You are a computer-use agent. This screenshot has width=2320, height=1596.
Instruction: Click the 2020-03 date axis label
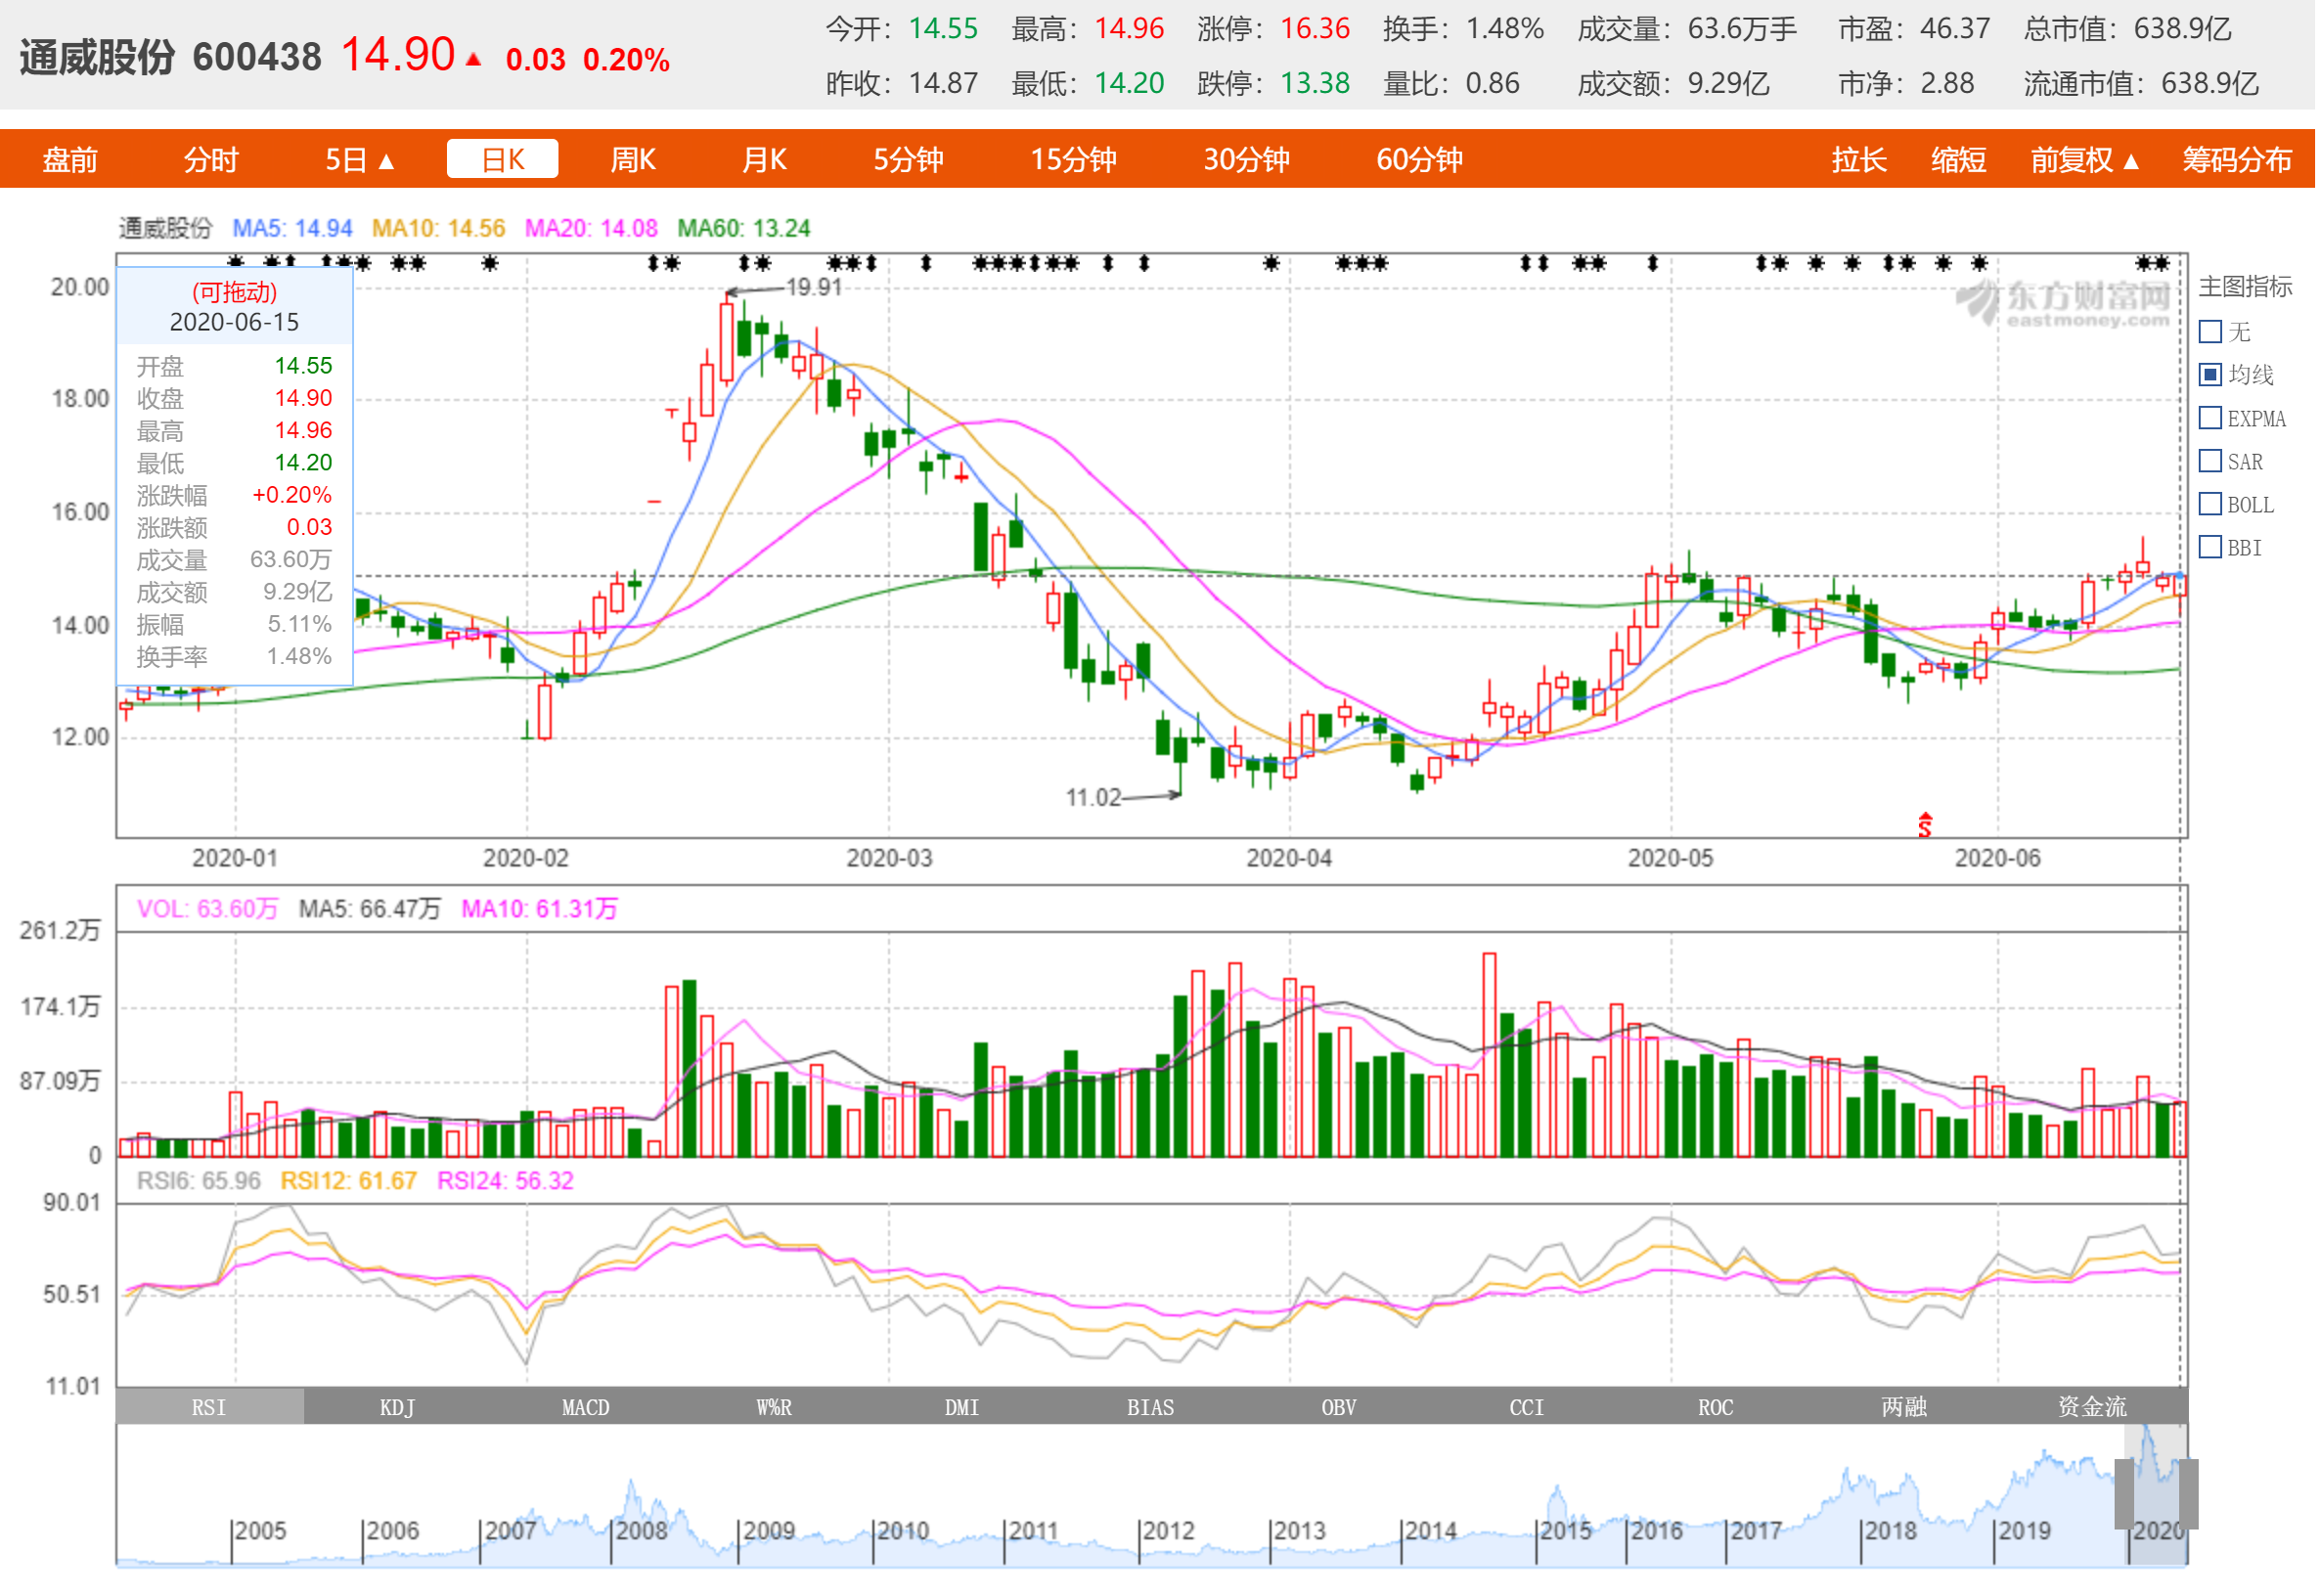(889, 858)
